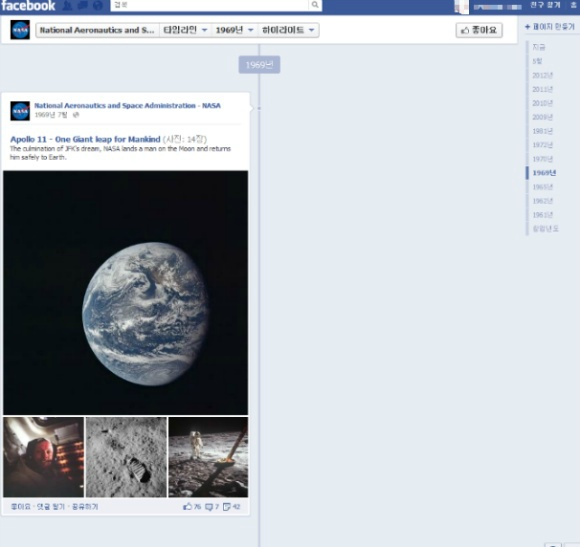Jump to 5월 in the year sidebar

pyautogui.click(x=537, y=61)
